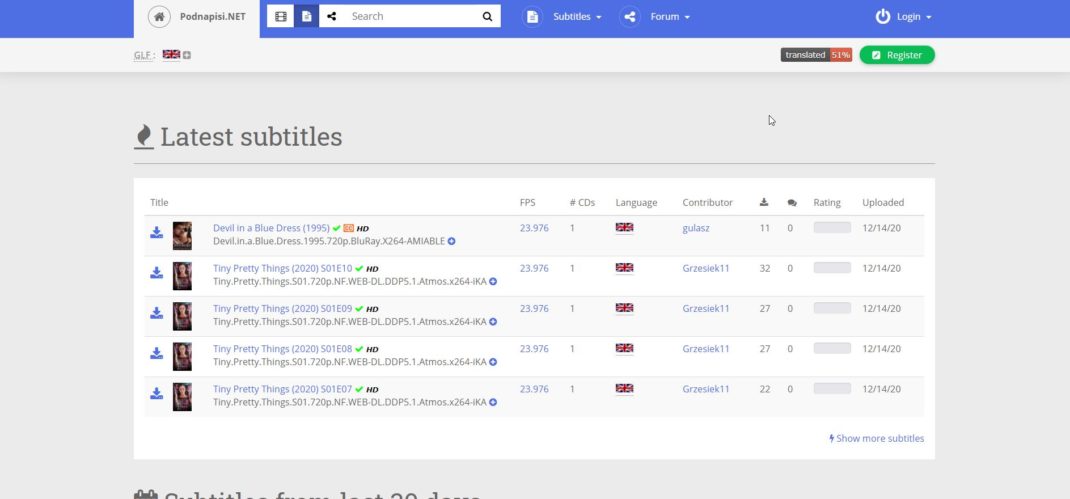Select the subtitle file search mode icon
Screen dimensions: 1070x499
(306, 16)
